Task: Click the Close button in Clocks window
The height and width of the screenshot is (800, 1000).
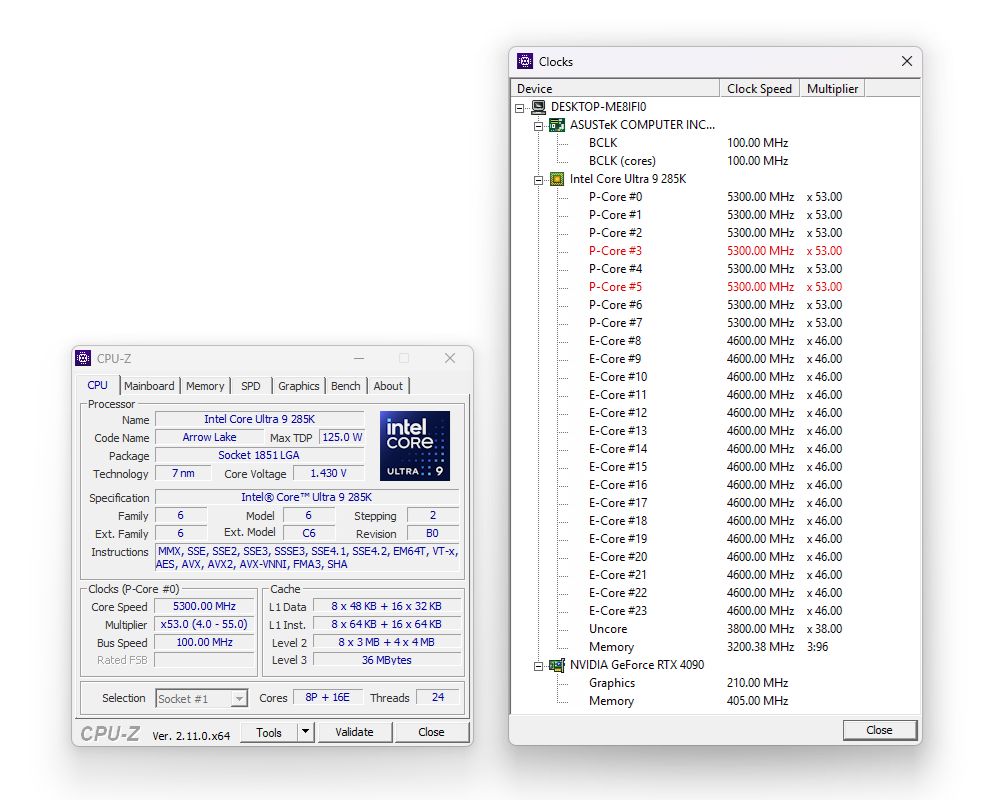Action: 879,730
